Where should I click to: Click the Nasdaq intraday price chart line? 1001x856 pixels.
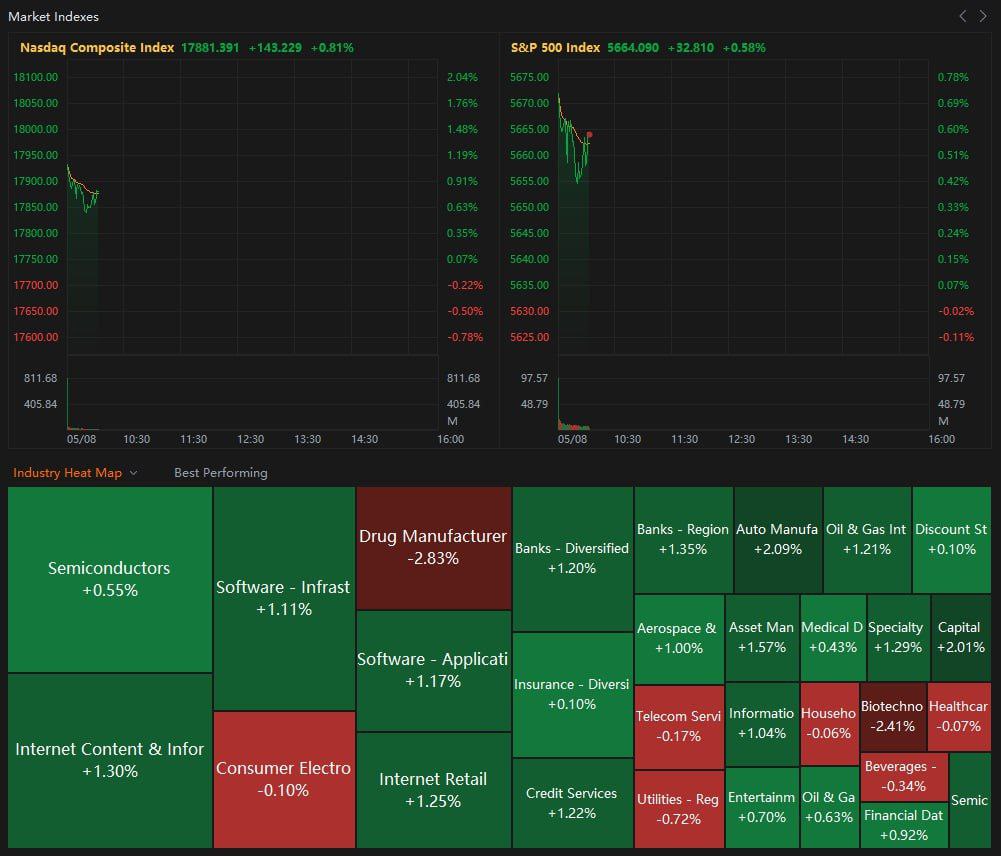83,190
